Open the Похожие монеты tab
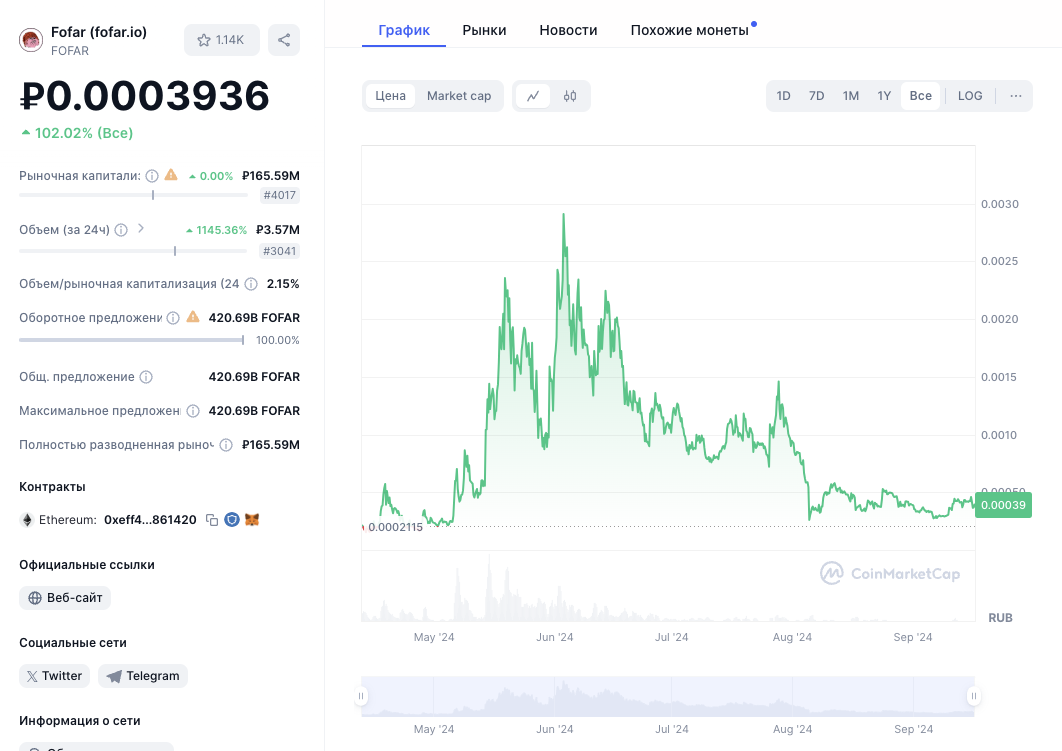The width and height of the screenshot is (1062, 751). pos(689,30)
